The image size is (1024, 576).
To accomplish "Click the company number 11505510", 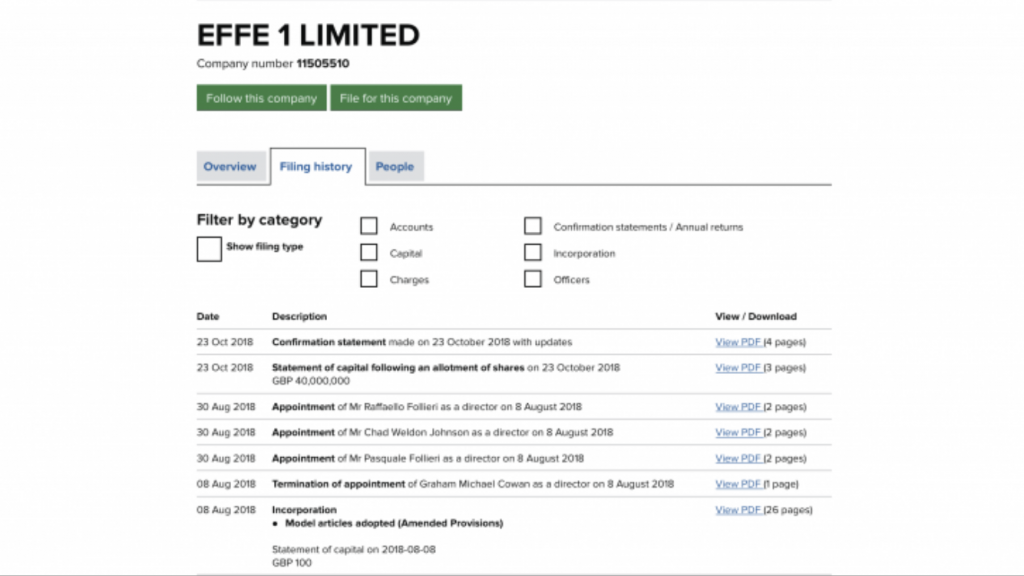I will tap(323, 63).
